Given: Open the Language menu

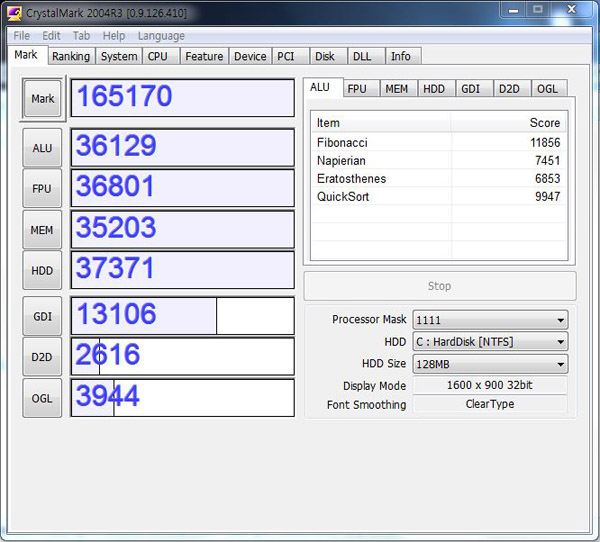Looking at the screenshot, I should [161, 36].
